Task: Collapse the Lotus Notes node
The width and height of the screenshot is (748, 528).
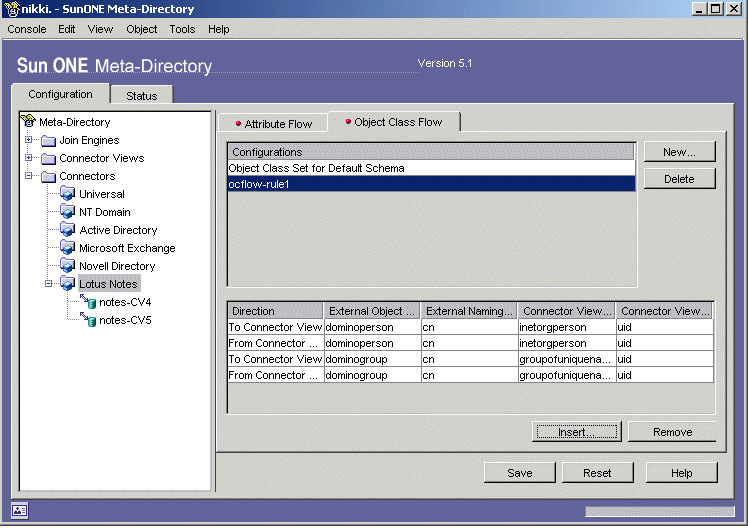Action: click(48, 284)
